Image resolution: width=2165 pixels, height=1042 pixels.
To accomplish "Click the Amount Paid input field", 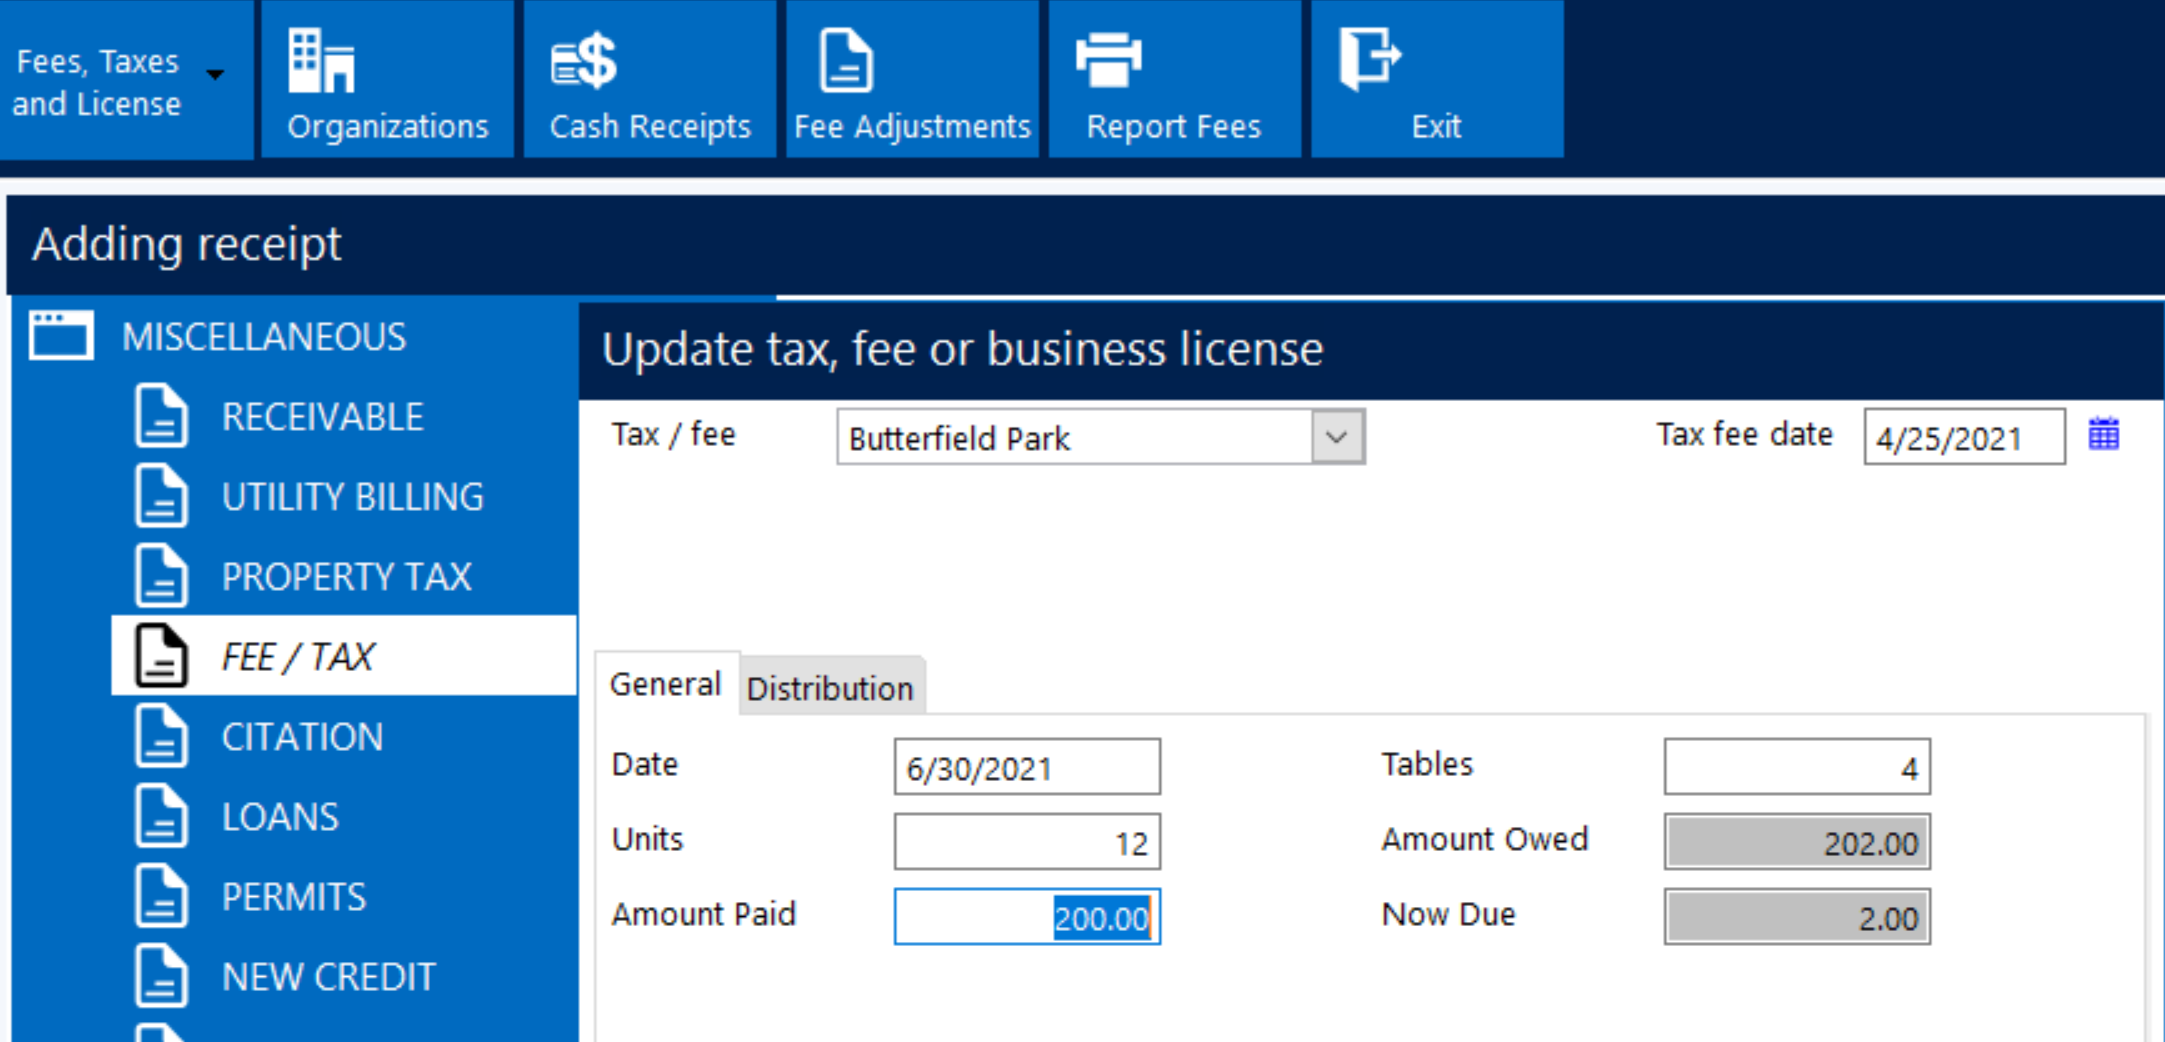I will pos(1026,917).
